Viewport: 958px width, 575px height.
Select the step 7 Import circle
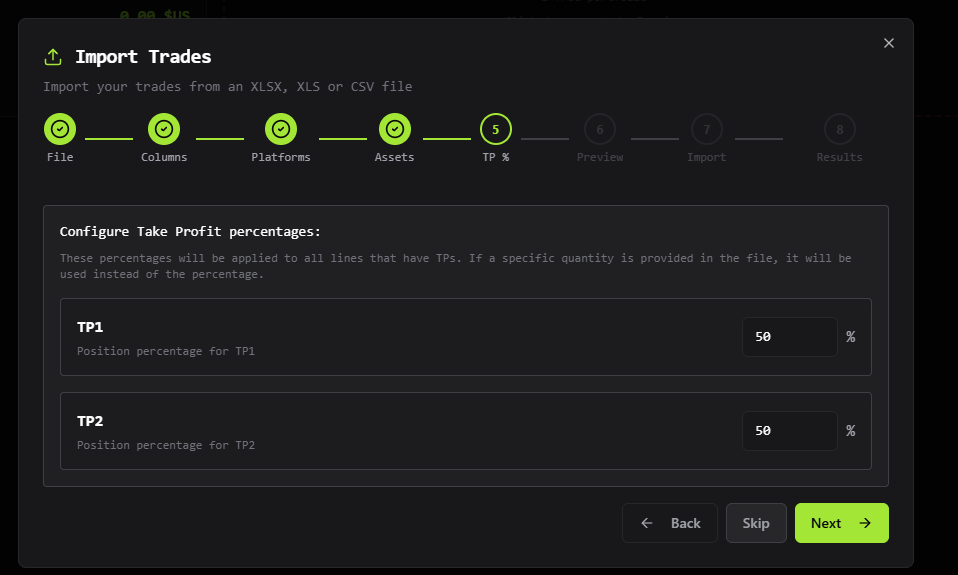[707, 129]
